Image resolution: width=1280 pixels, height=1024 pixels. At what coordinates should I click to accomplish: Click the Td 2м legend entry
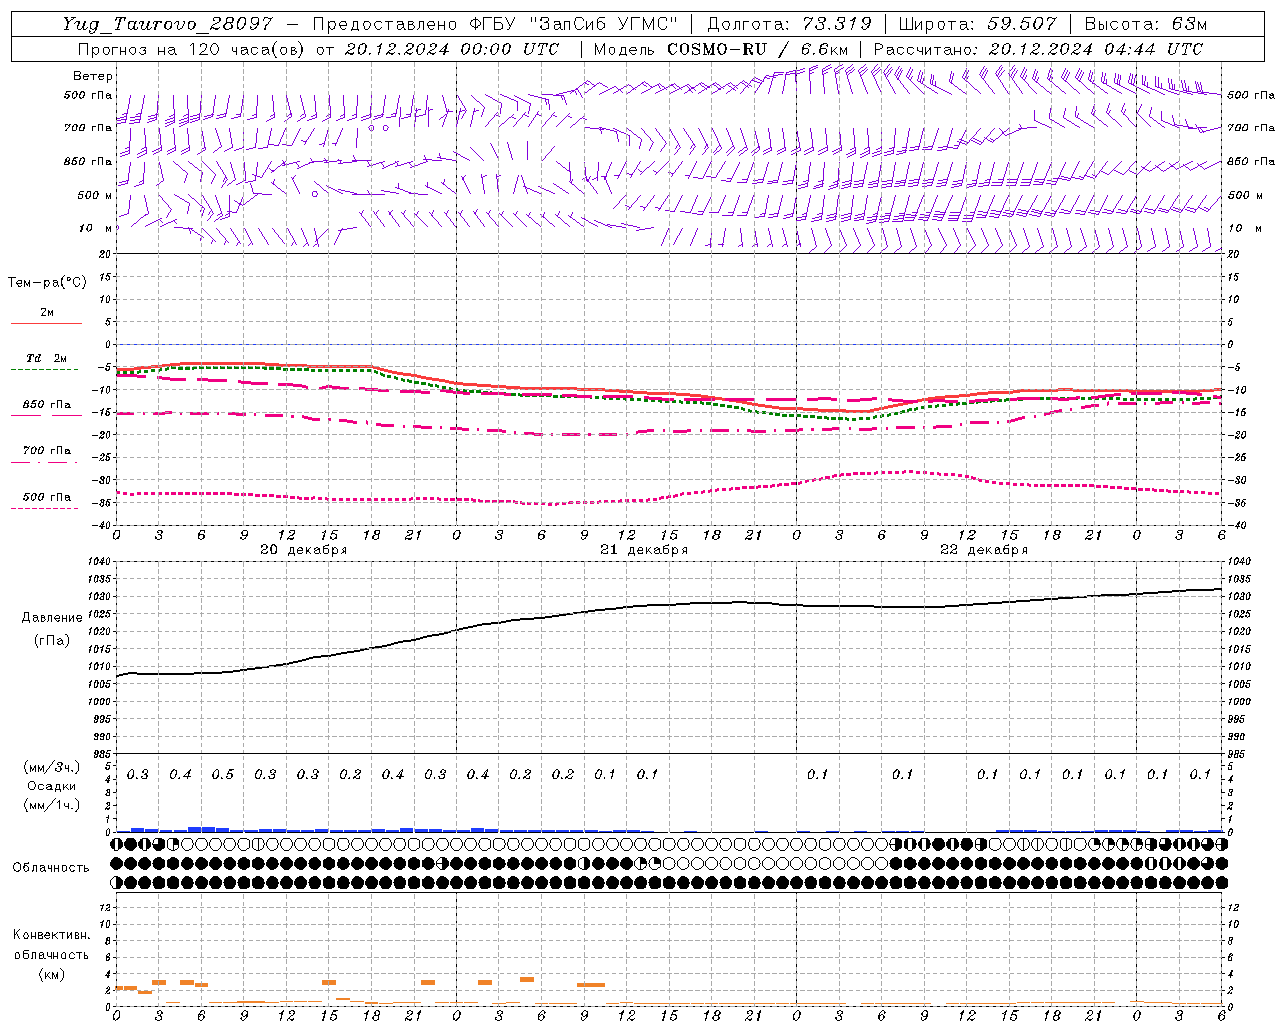(46, 358)
